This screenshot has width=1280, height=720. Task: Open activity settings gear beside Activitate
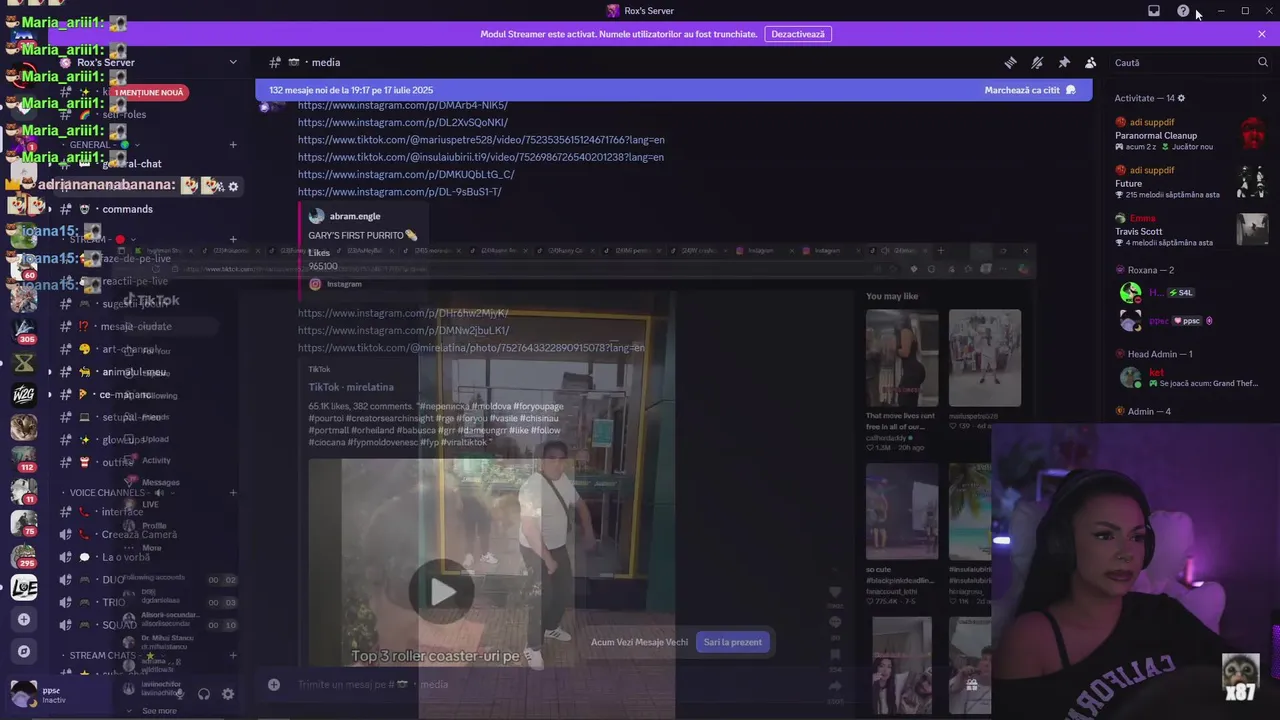point(1181,98)
